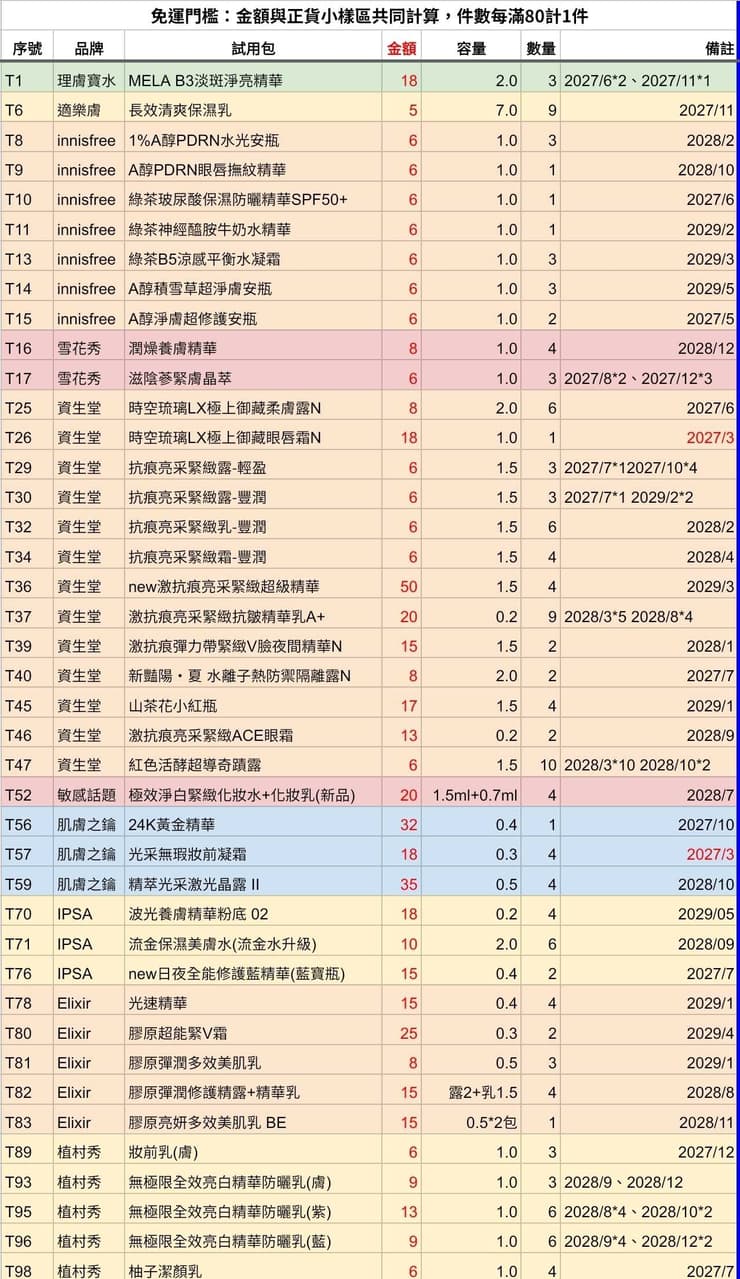Select MELA B3淡斑淨亮精華 product cell
This screenshot has height=1279, width=740.
pyautogui.click(x=253, y=80)
